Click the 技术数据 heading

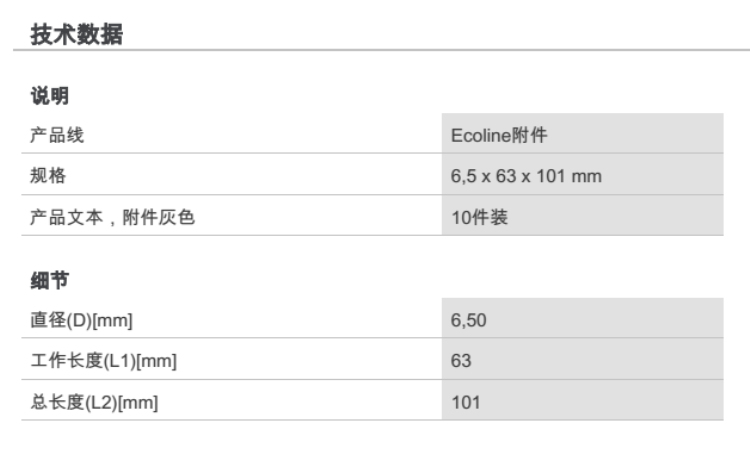click(76, 34)
